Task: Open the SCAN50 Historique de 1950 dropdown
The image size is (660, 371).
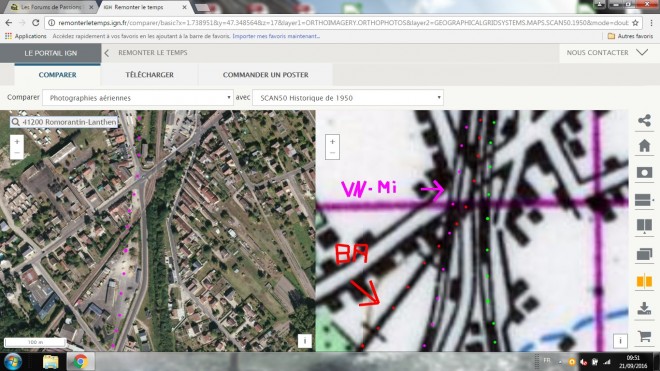Action: [x=348, y=98]
